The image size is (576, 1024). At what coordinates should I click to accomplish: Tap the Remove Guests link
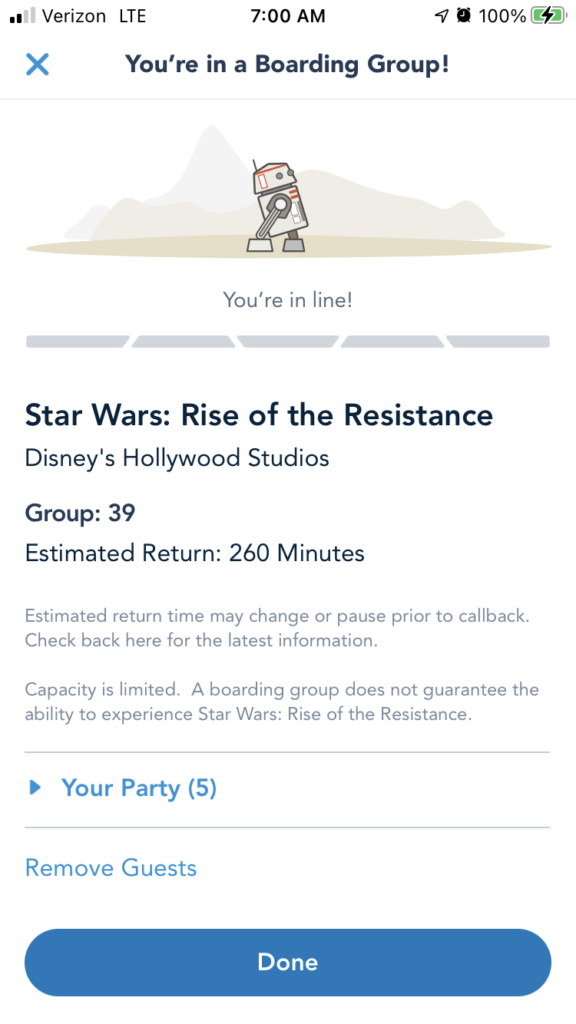pos(110,868)
